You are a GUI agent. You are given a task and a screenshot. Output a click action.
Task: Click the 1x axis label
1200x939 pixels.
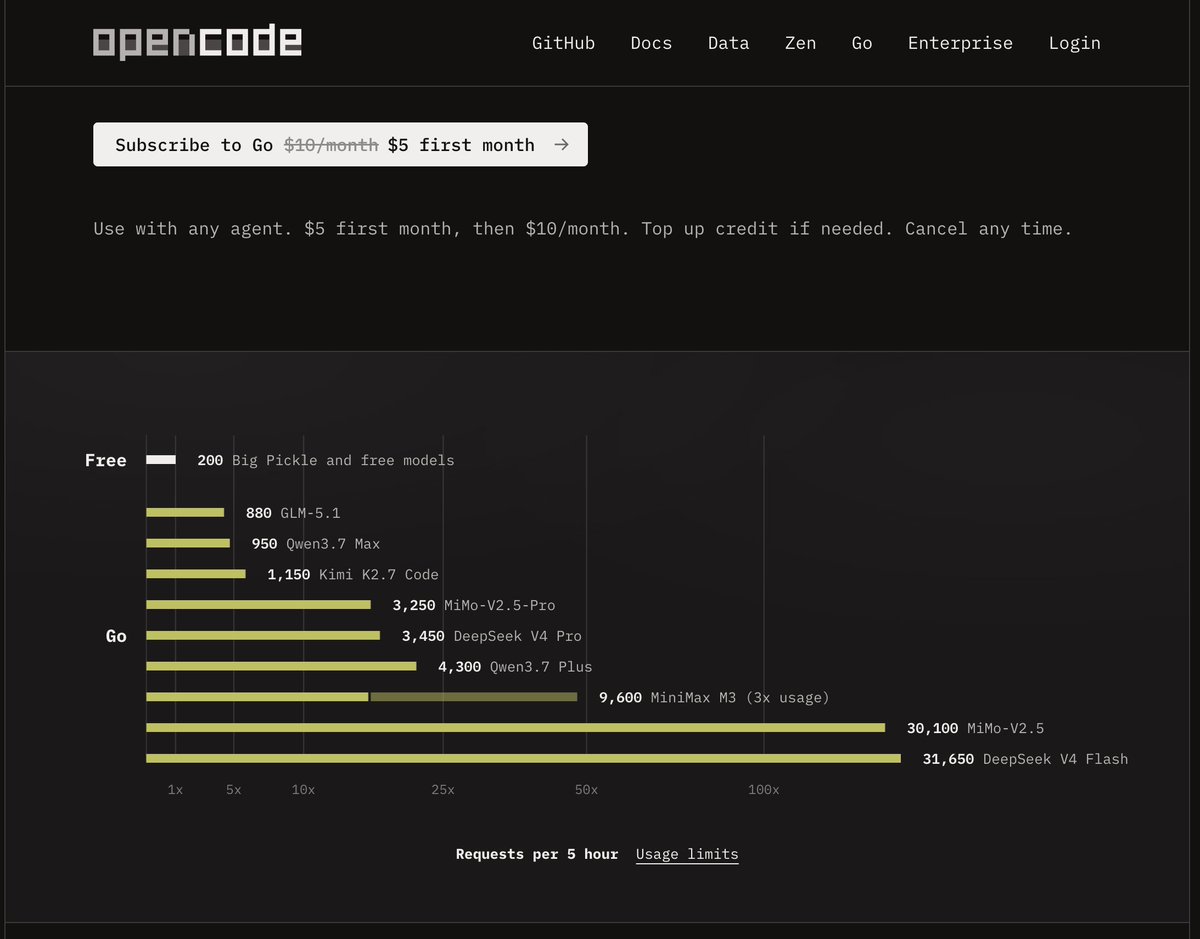point(175,790)
